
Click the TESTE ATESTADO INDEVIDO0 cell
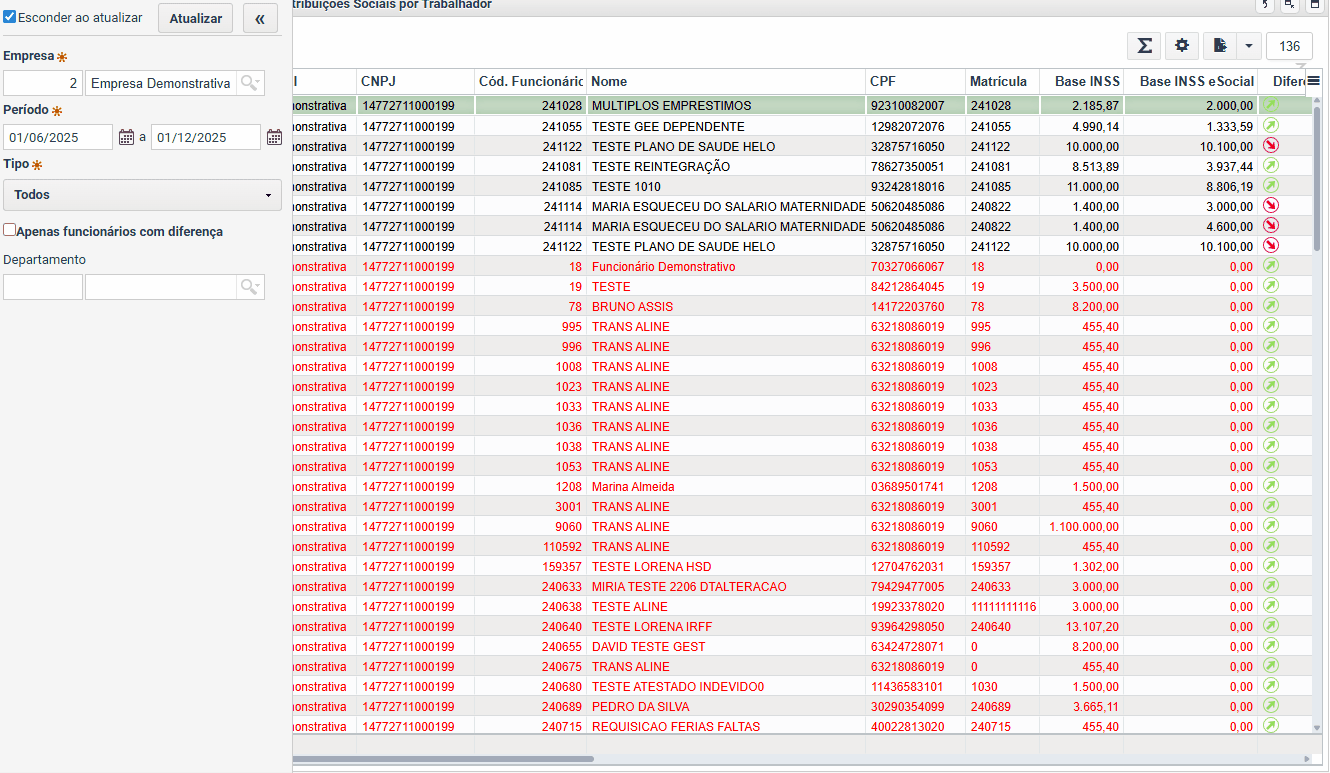click(726, 686)
